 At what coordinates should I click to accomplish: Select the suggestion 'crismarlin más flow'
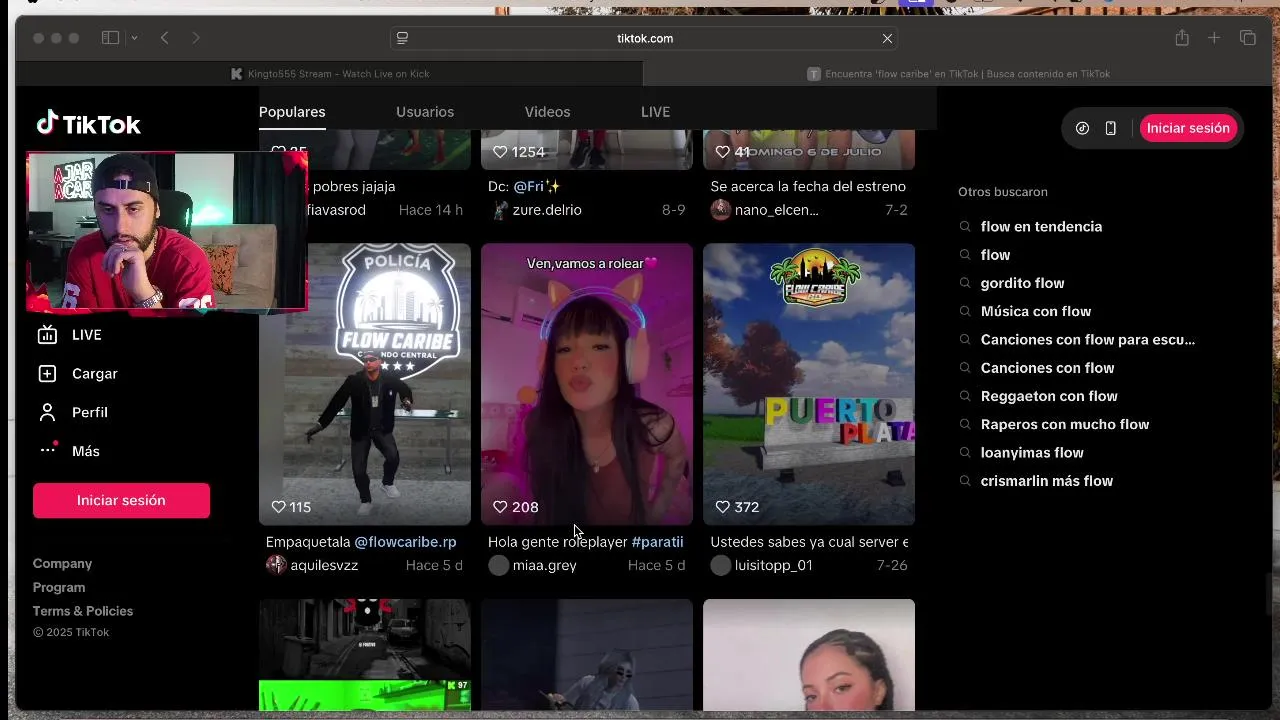click(1047, 481)
